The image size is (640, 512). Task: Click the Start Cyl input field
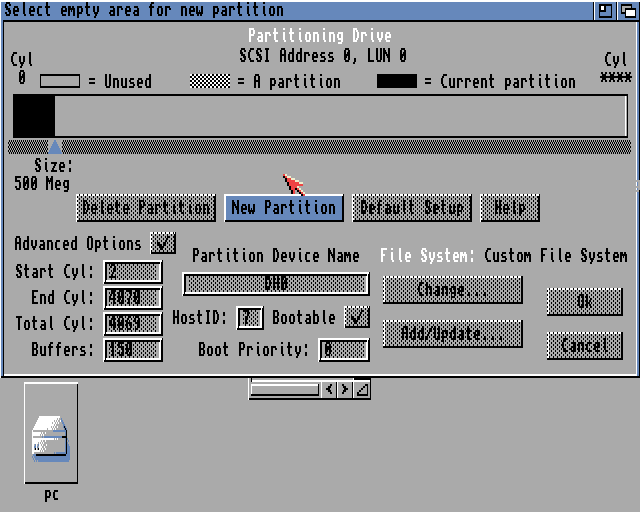pos(133,272)
